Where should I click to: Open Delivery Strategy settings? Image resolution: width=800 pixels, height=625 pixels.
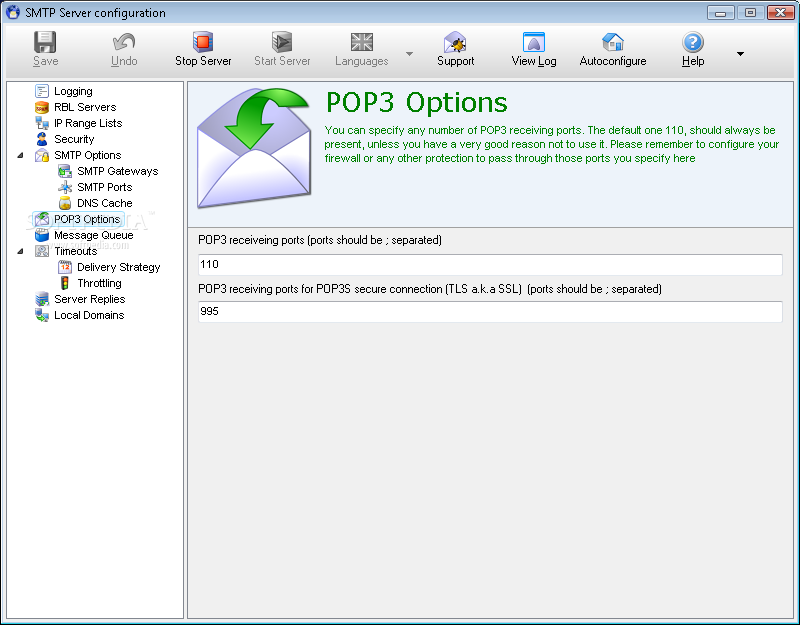coord(118,267)
